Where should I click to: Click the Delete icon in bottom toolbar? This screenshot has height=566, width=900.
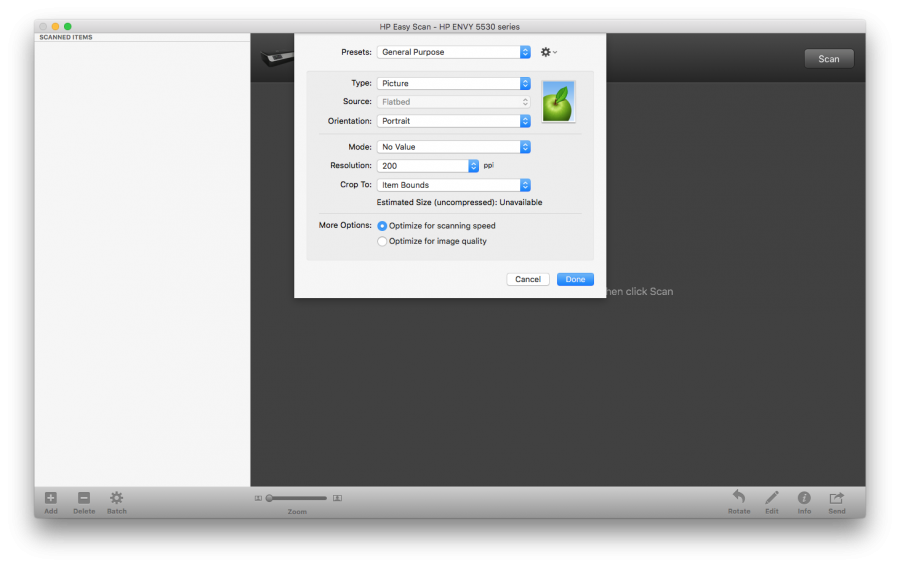point(84,498)
